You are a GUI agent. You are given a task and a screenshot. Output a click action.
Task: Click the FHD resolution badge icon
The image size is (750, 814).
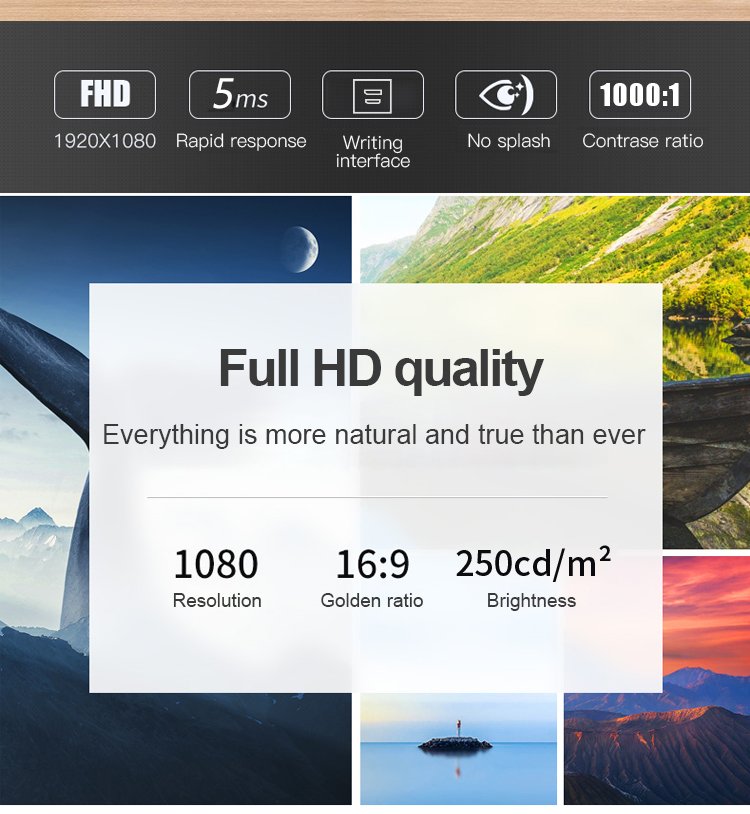(105, 95)
